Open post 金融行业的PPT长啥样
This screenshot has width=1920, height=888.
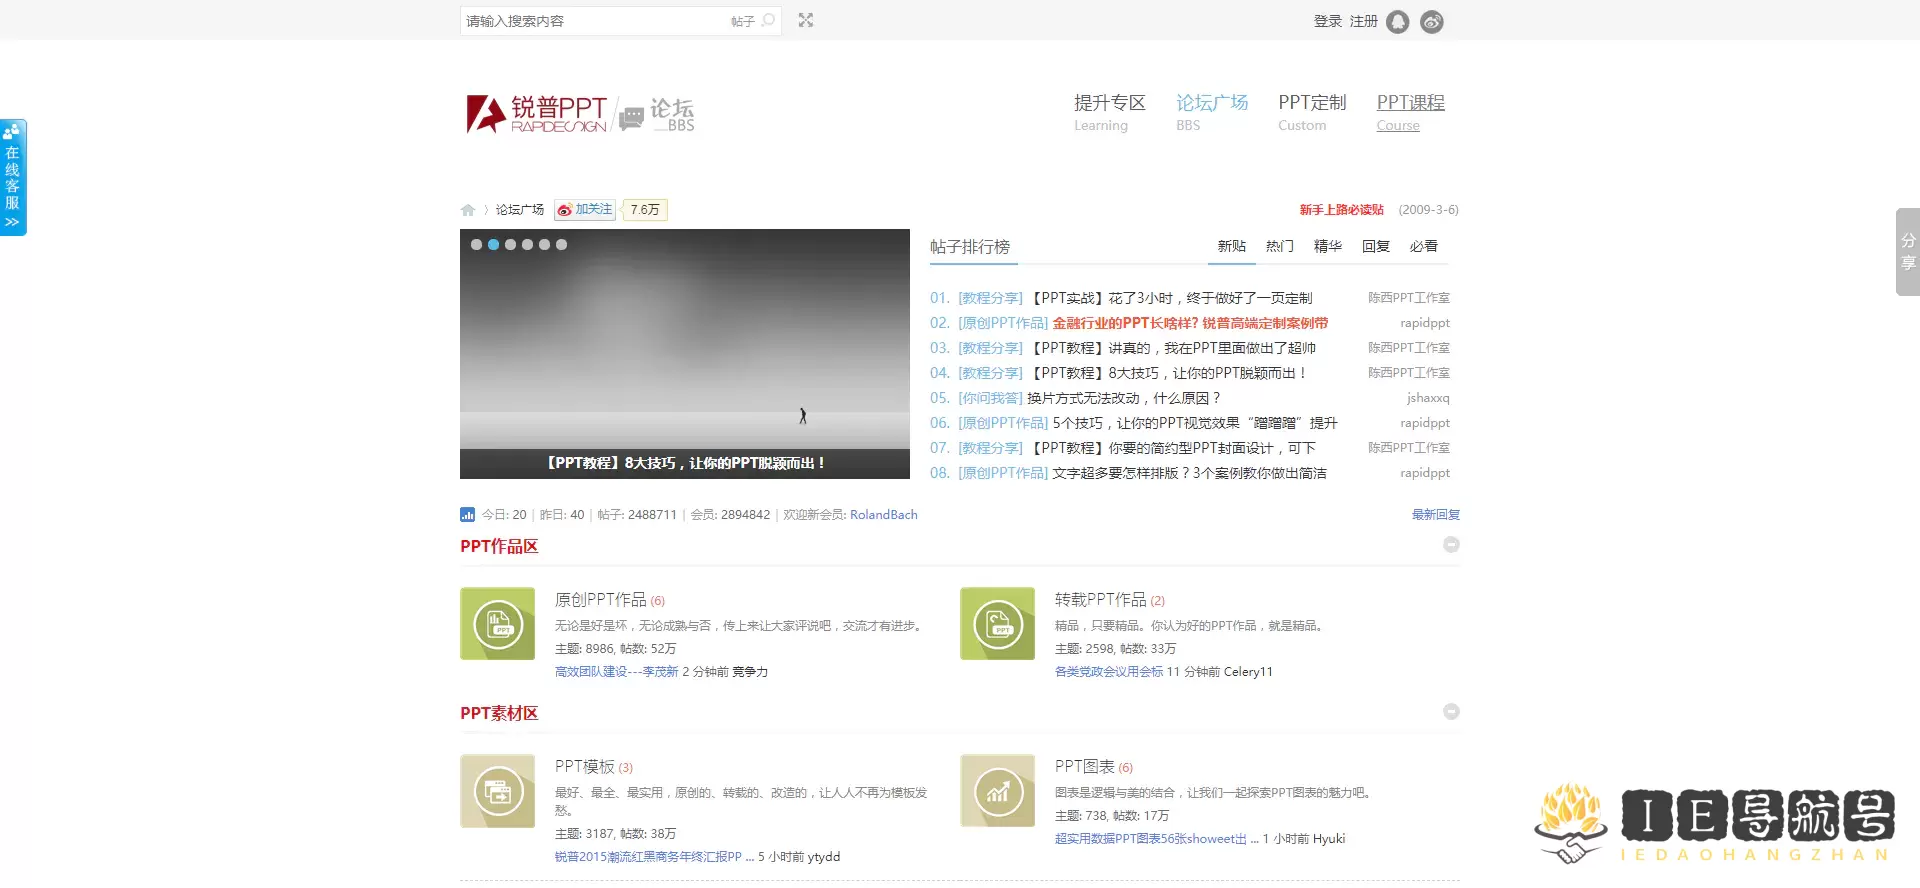[1190, 323]
